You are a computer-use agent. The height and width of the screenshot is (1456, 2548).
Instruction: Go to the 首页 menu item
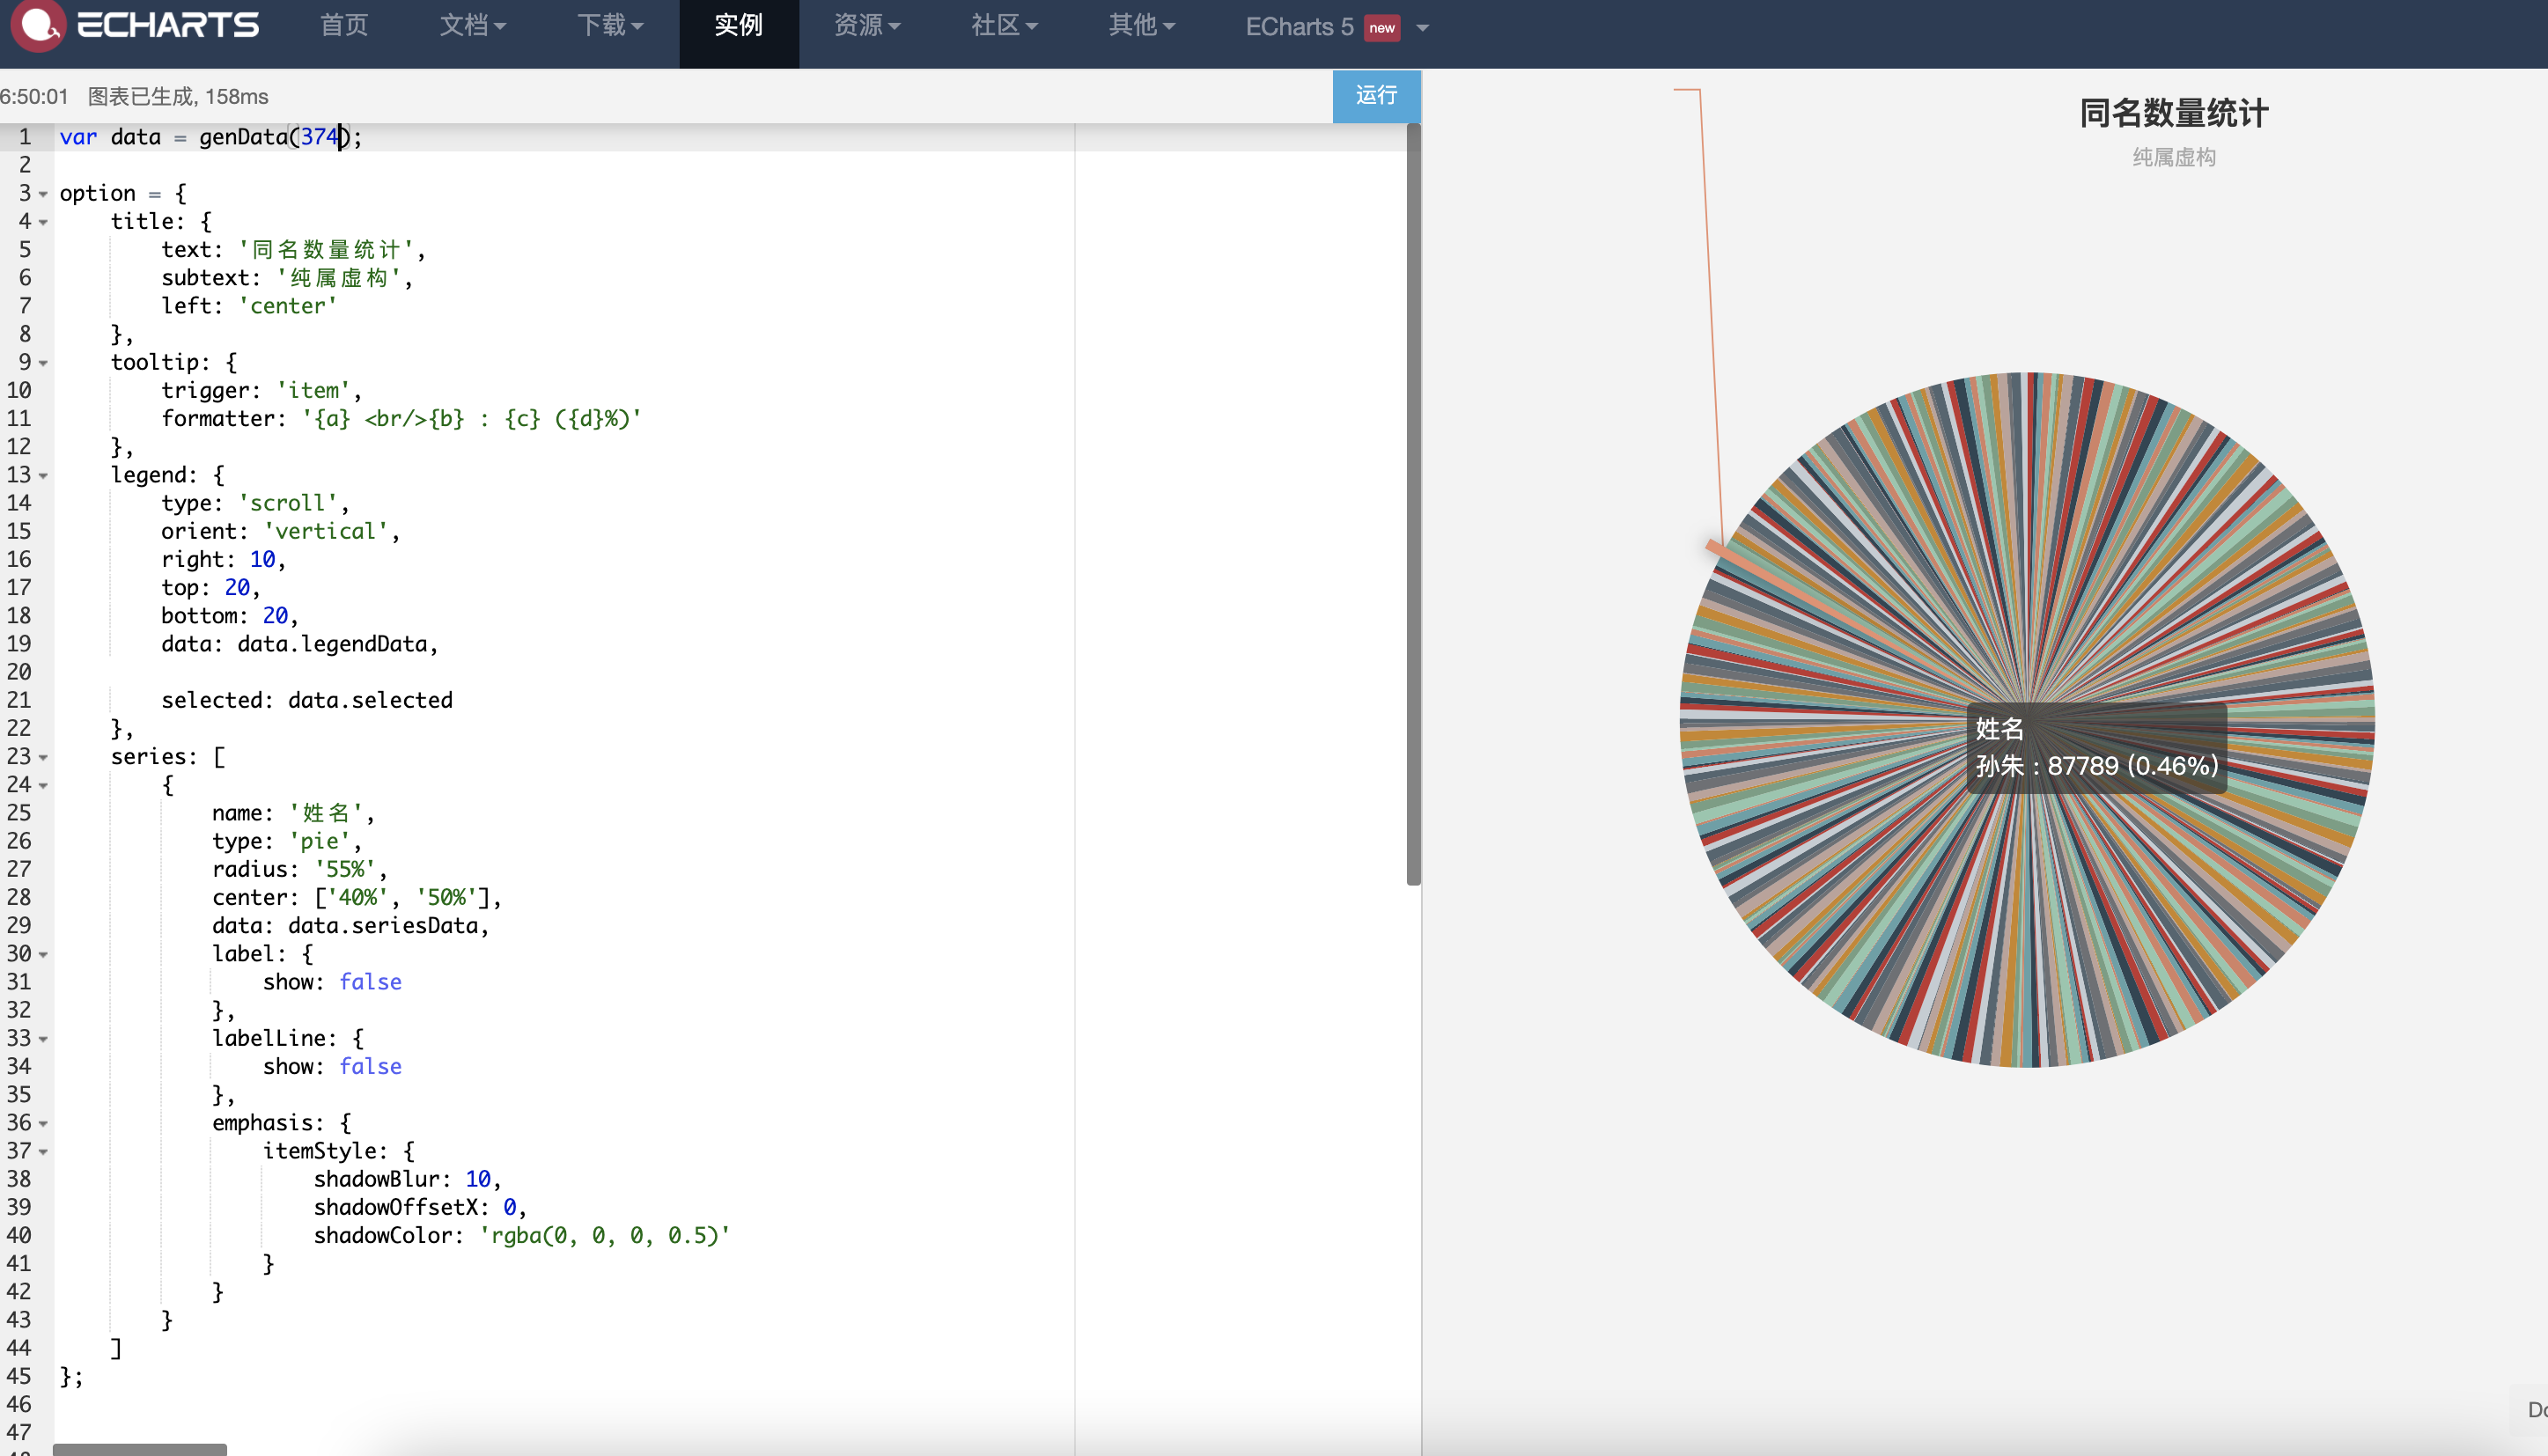[344, 25]
